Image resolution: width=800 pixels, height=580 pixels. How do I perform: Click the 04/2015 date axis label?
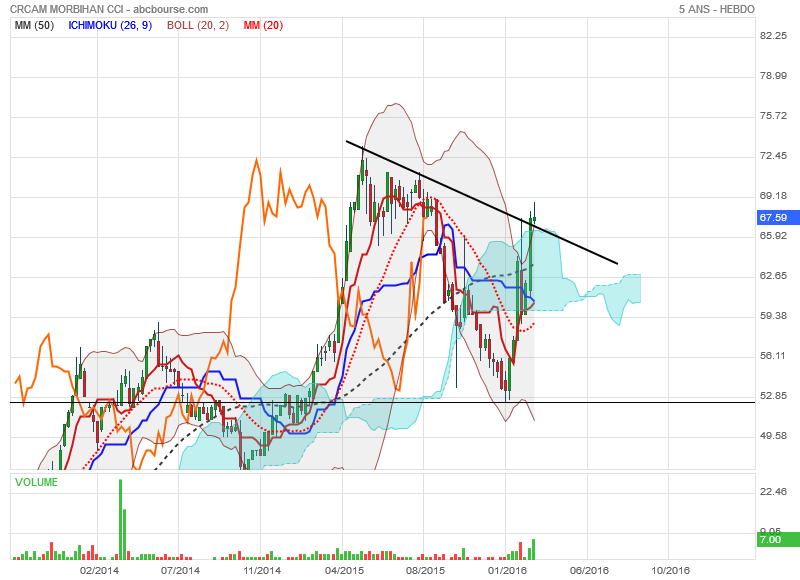point(344,570)
